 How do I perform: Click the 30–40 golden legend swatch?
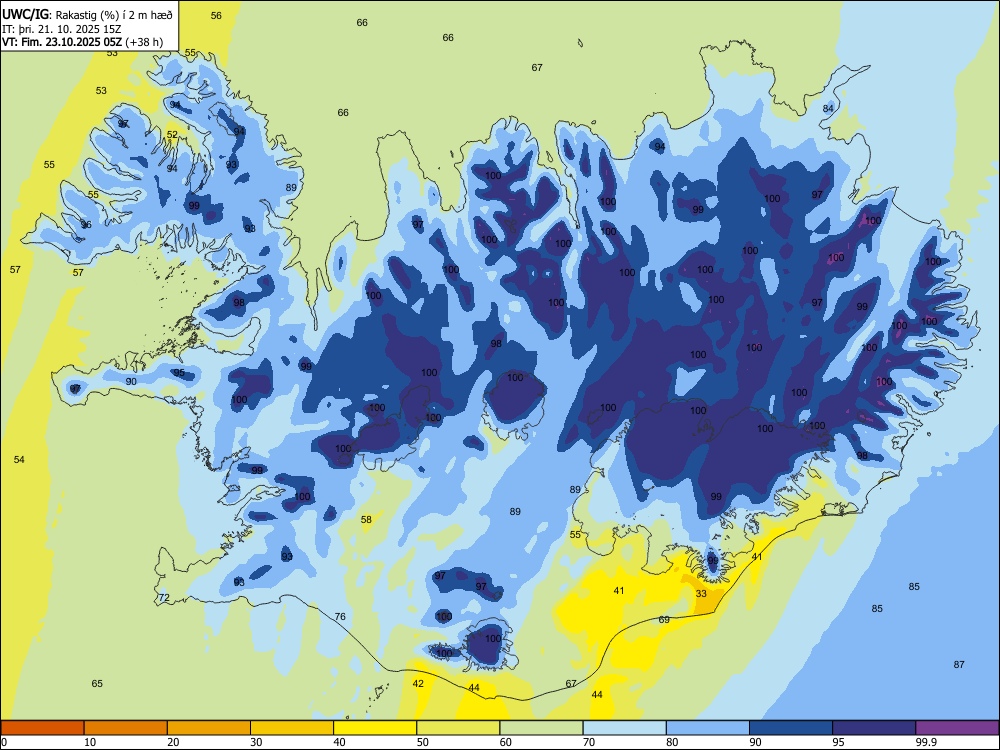[x=292, y=728]
